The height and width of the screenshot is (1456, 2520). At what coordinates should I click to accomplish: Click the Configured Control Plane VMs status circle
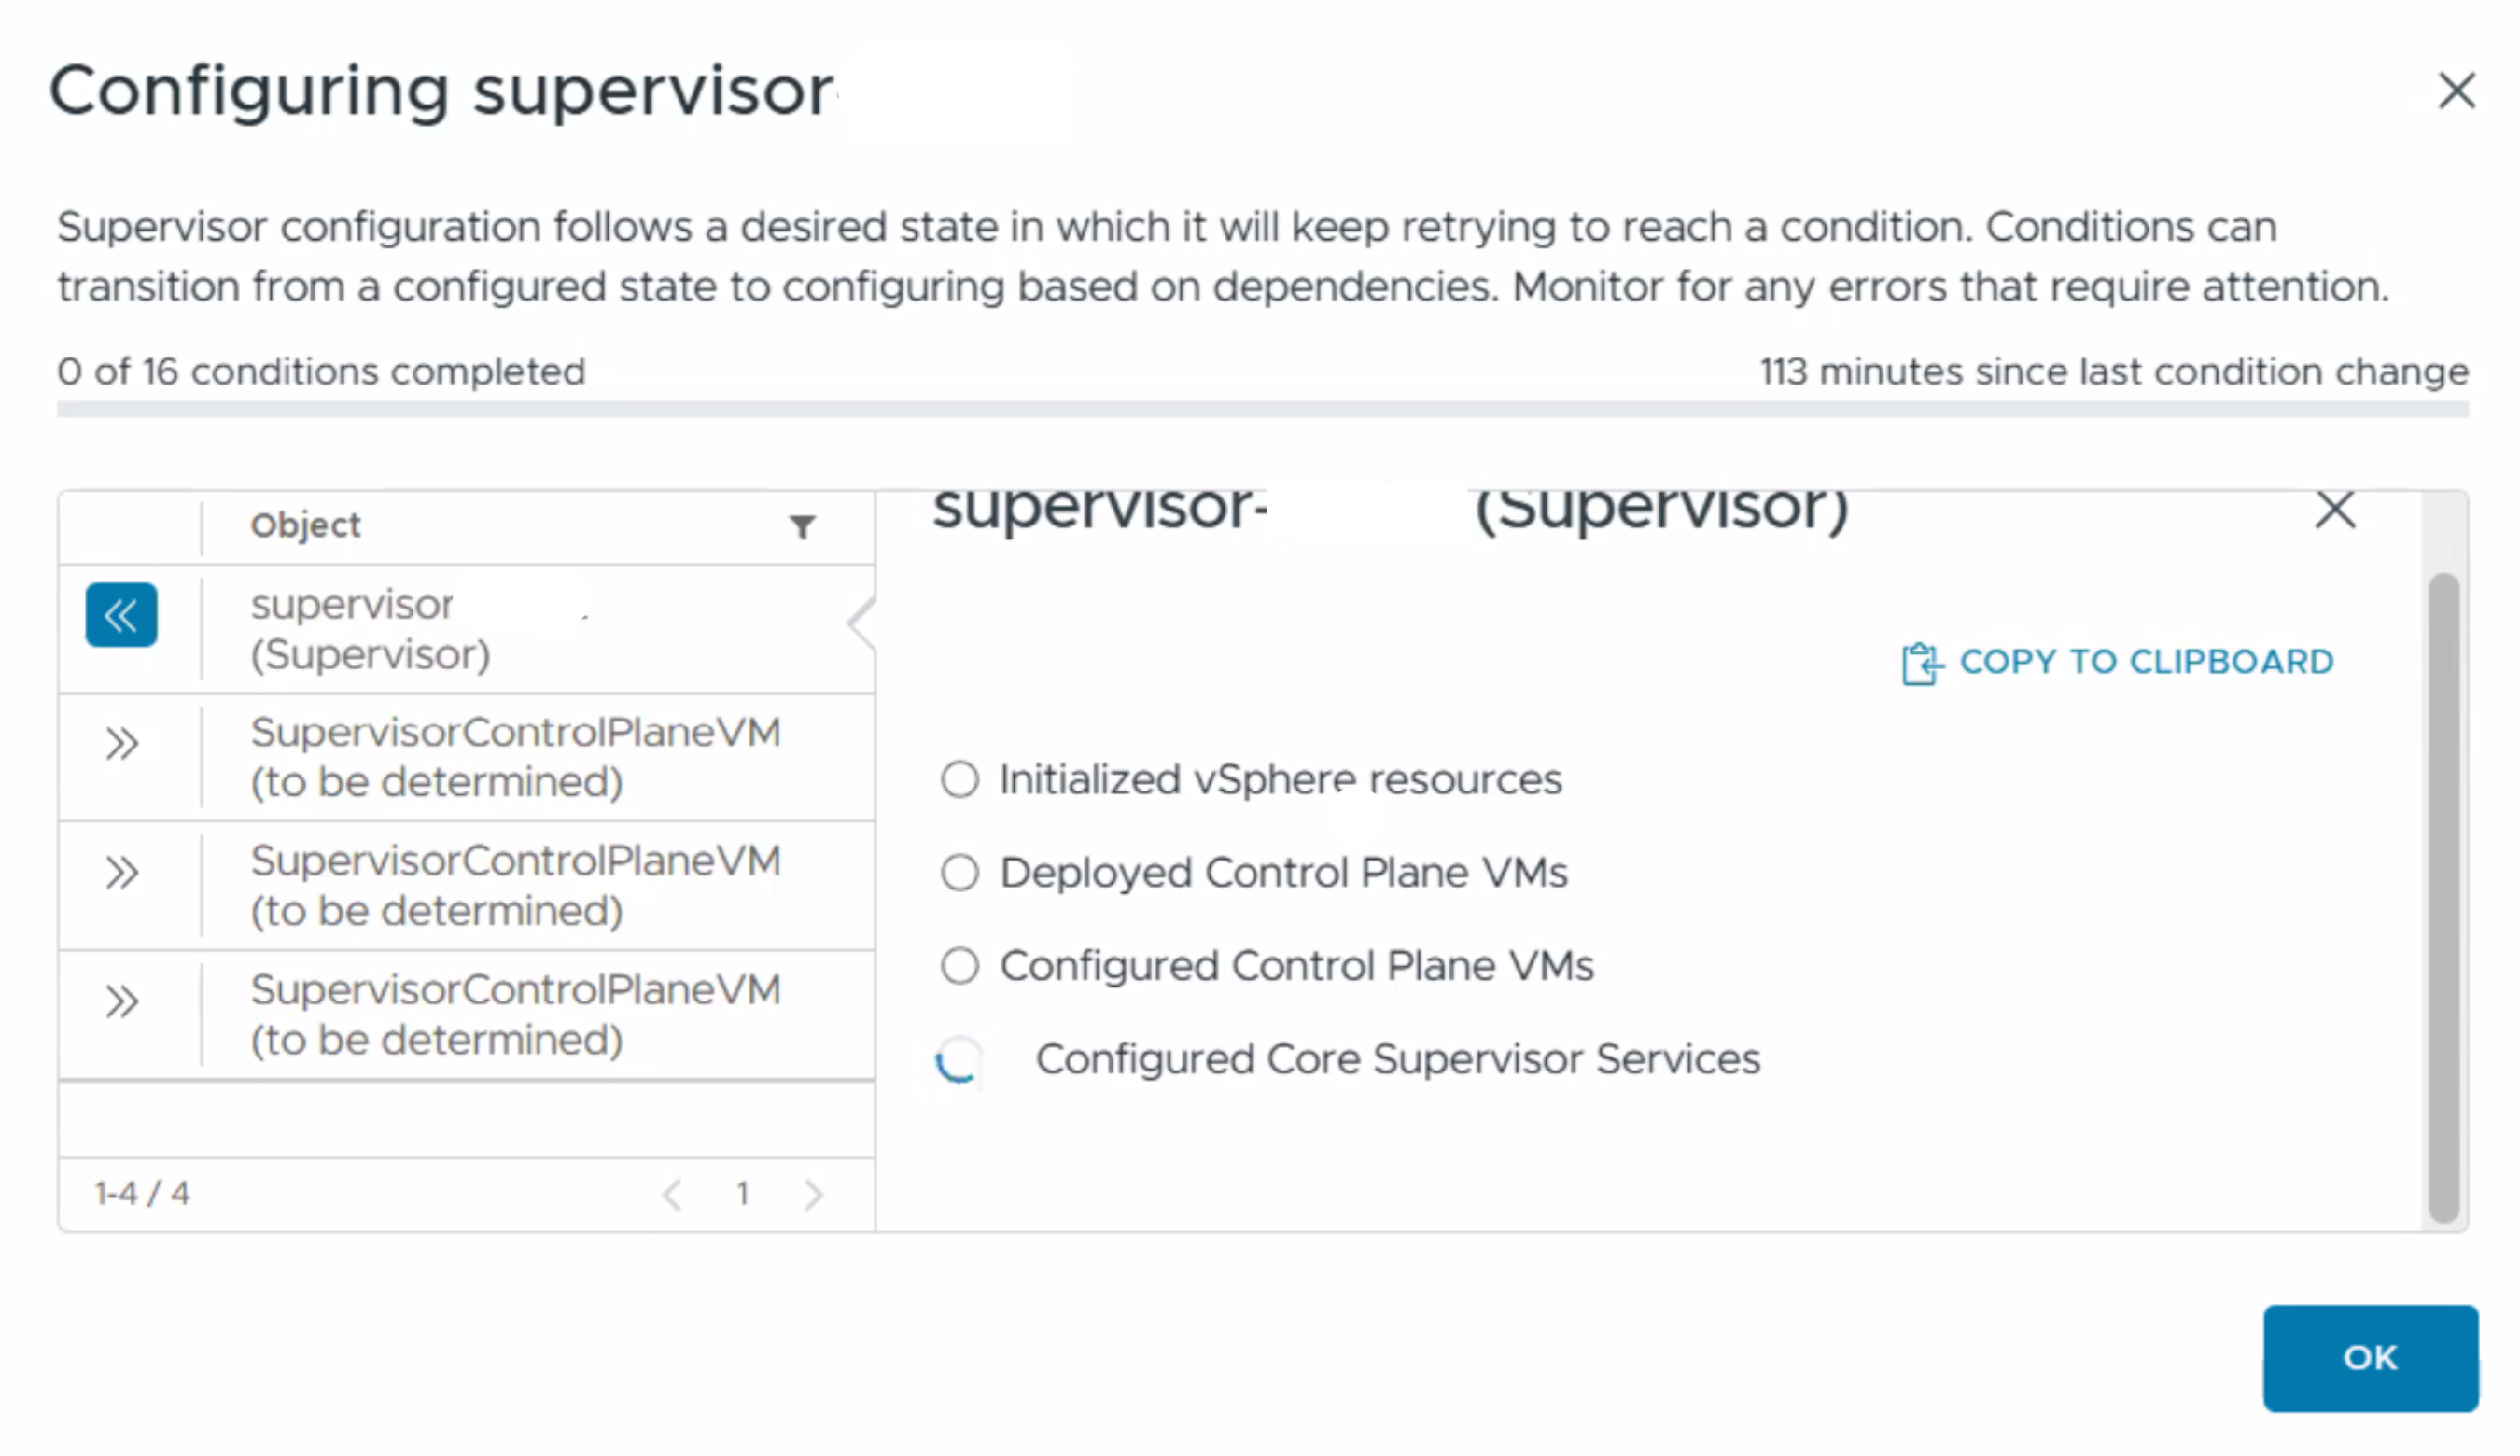pyautogui.click(x=960, y=966)
